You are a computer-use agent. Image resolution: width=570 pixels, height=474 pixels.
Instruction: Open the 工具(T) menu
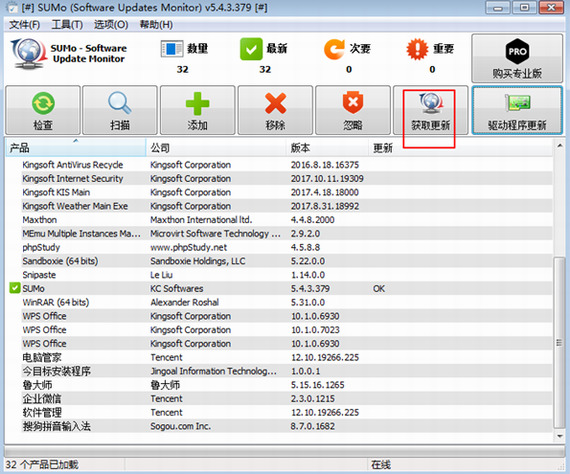(x=67, y=25)
